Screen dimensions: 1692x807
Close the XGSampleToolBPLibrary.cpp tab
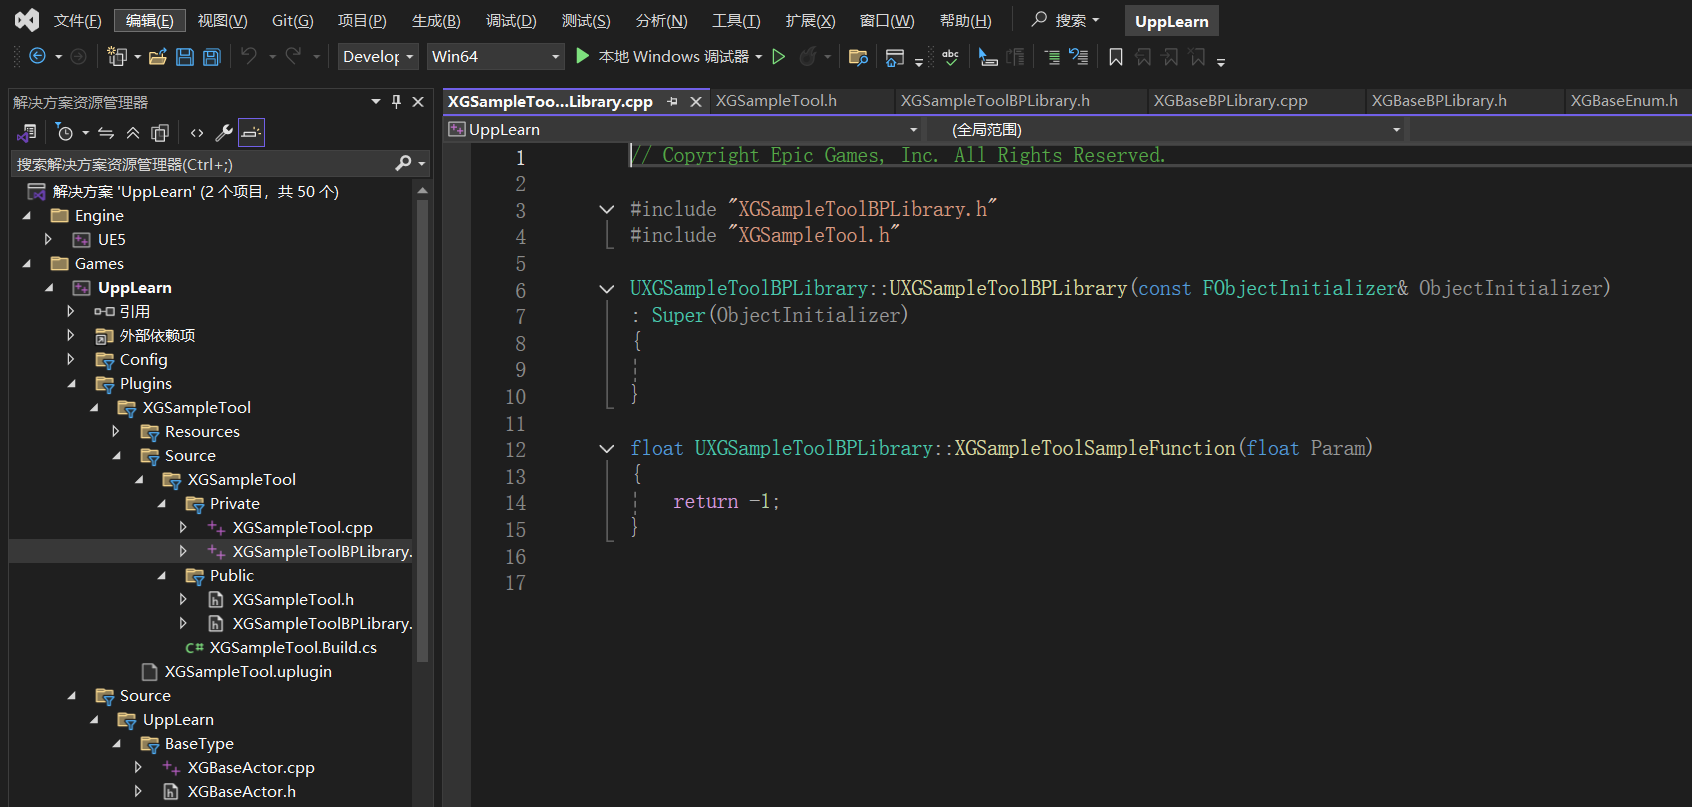[696, 102]
